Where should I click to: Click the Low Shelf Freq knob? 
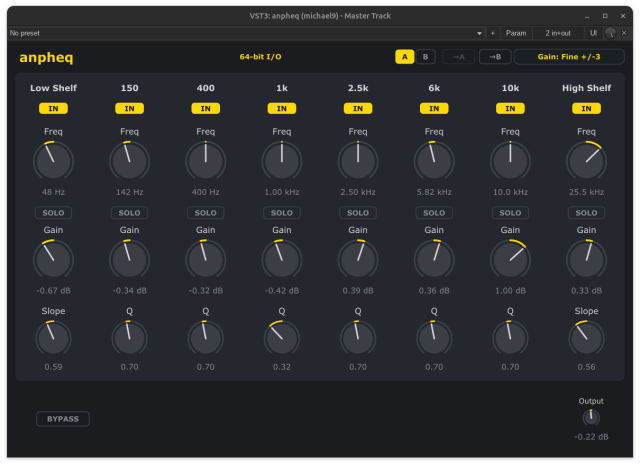[53, 161]
